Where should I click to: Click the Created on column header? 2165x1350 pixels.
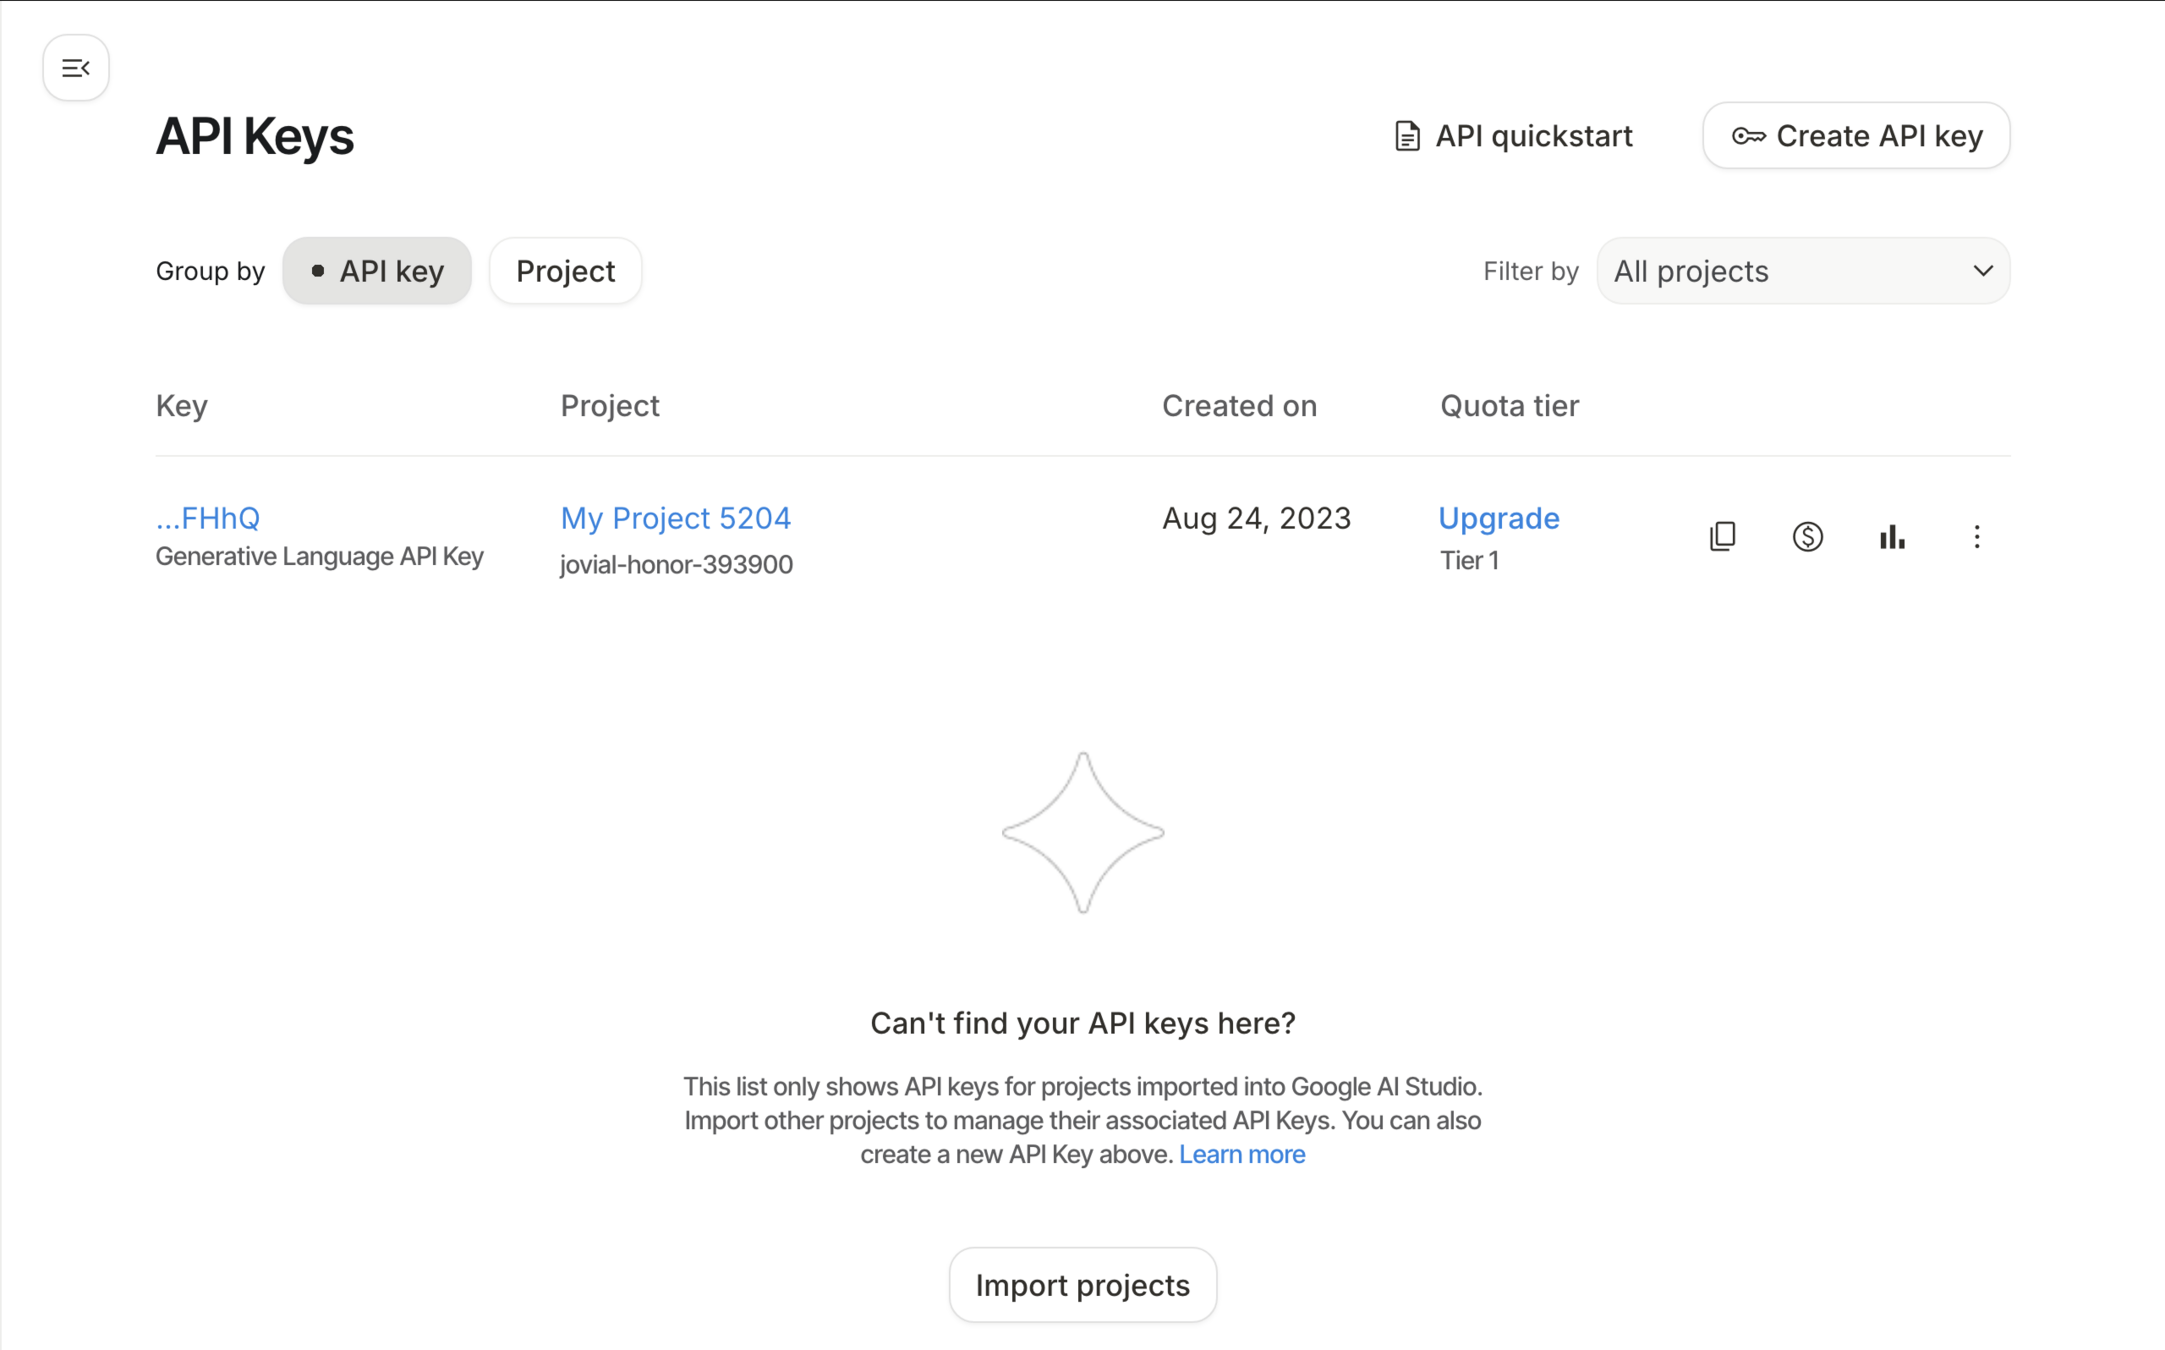tap(1239, 406)
